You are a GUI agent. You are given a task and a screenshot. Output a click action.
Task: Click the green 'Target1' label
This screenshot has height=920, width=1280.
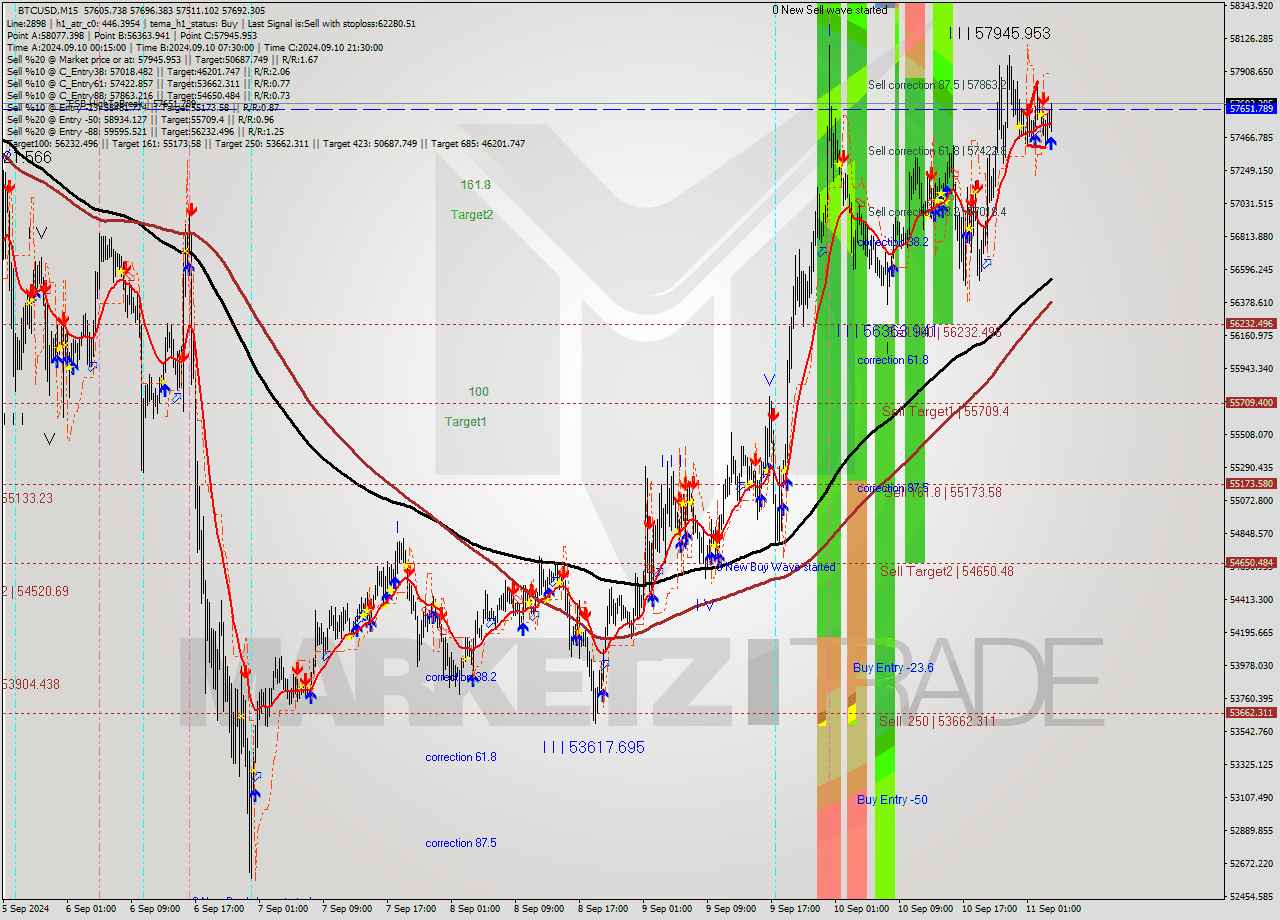click(x=465, y=422)
